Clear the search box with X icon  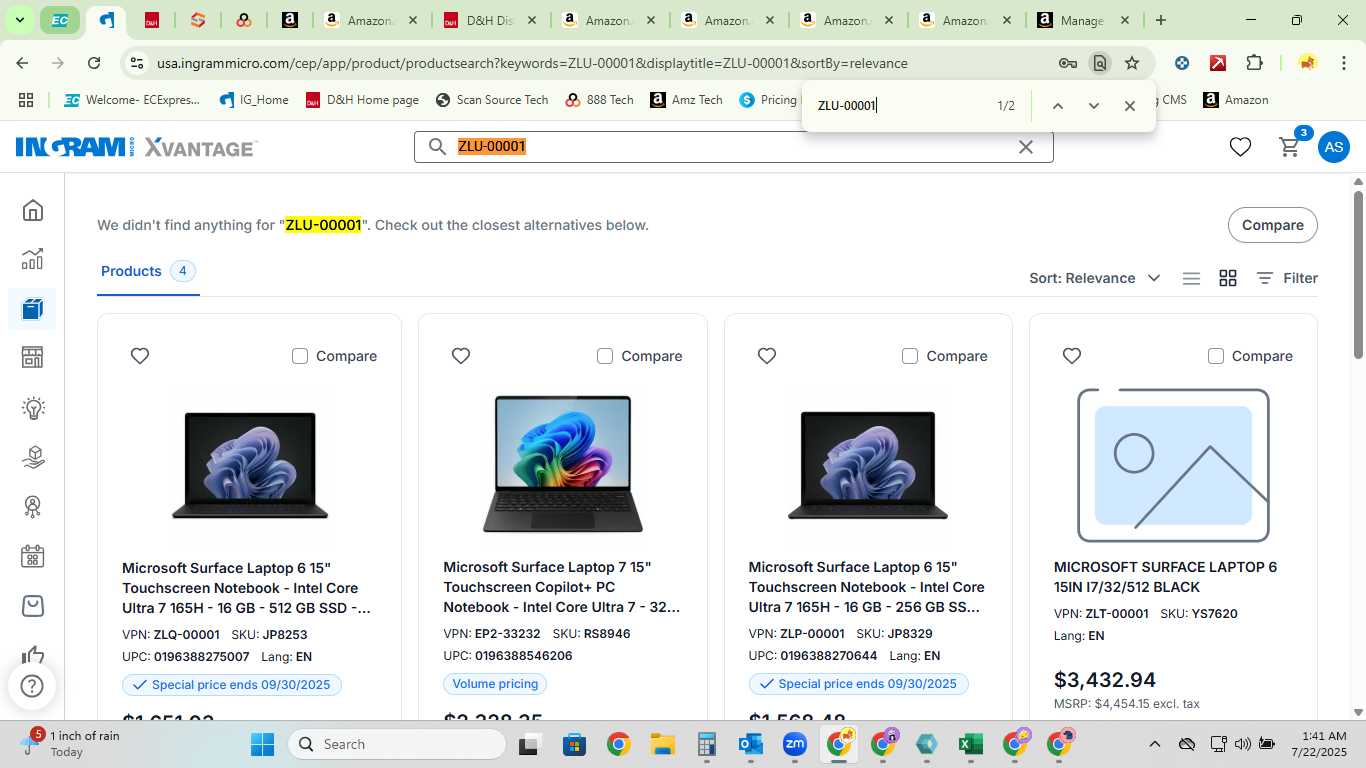tap(1026, 147)
